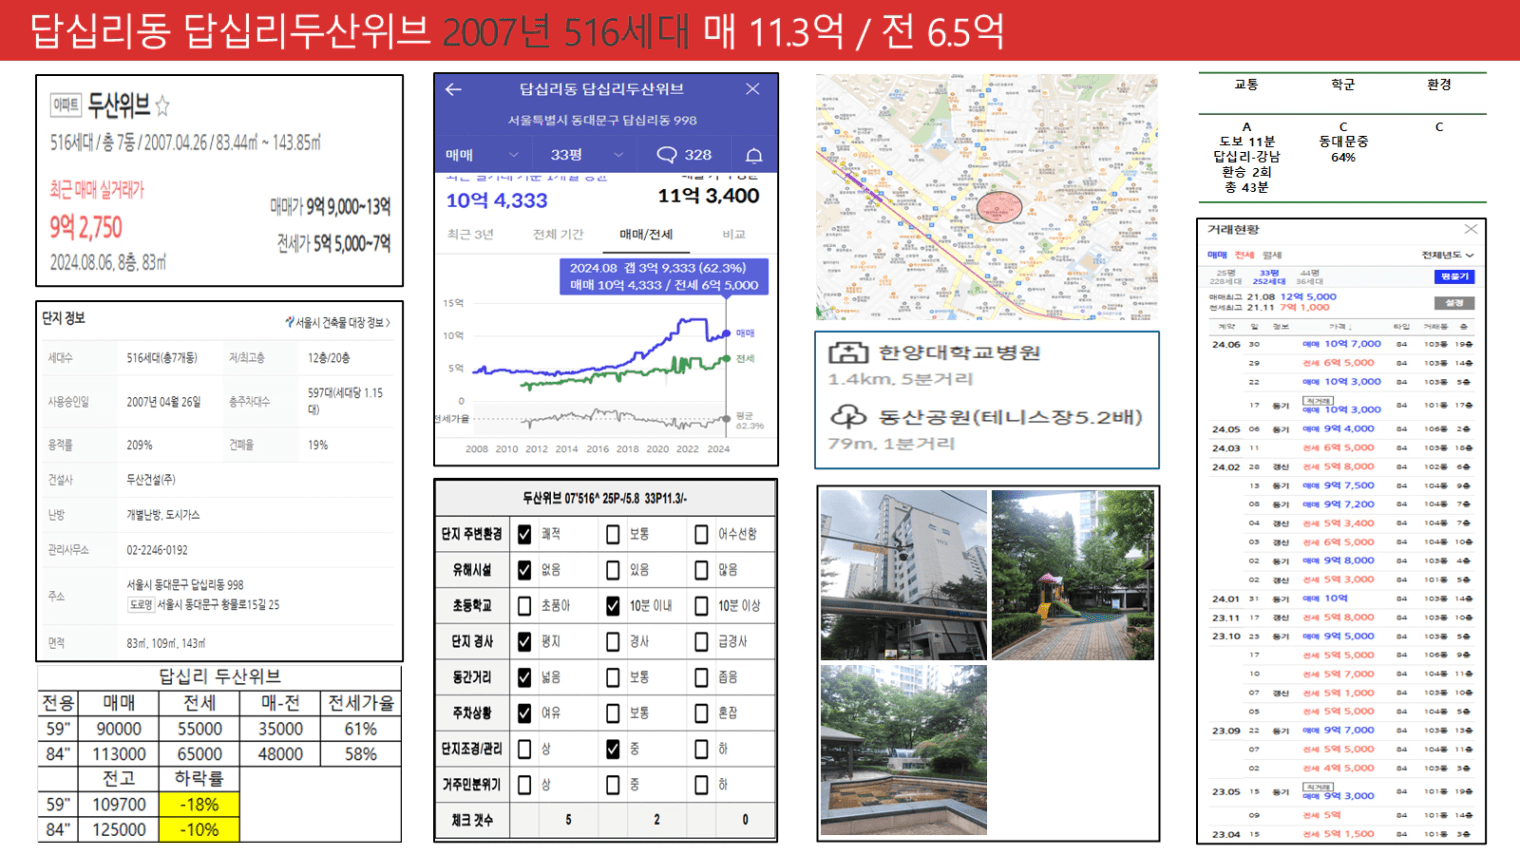1520x855 pixels.
Task: Select the 비교 tab
Action: (734, 234)
